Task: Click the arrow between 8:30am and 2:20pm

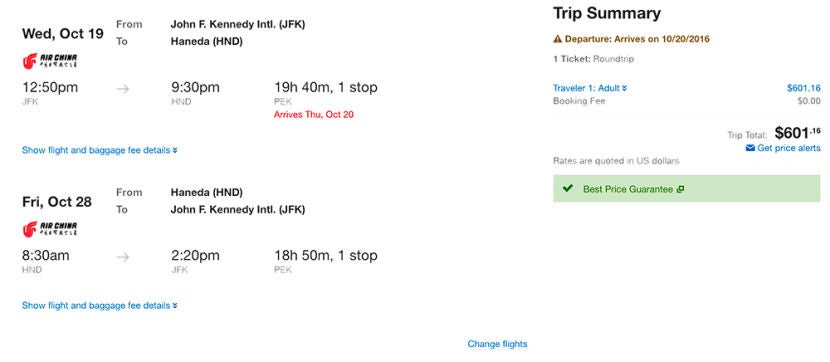Action: 123,257
